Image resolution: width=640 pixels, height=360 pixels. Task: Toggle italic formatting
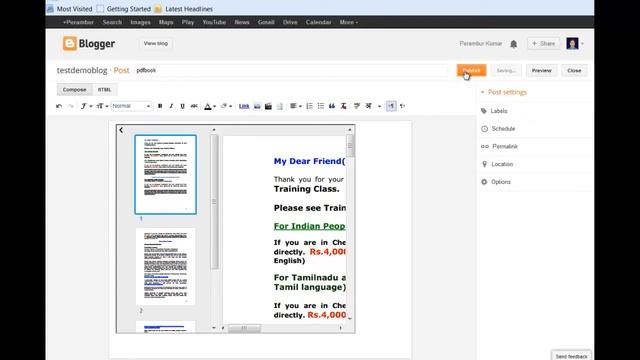click(x=171, y=106)
